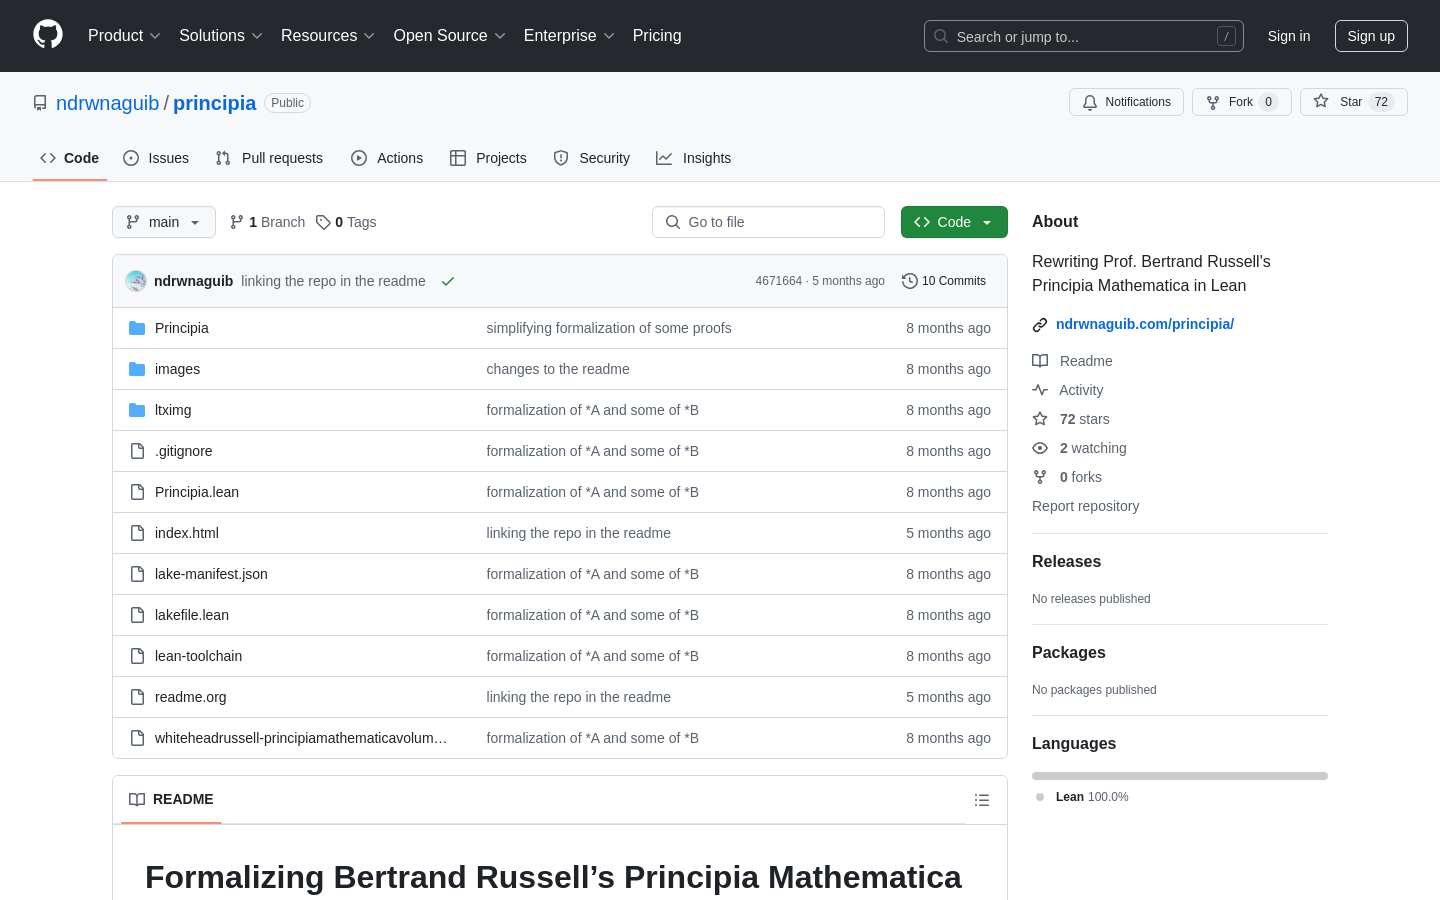Open the Pricing link

coord(657,36)
